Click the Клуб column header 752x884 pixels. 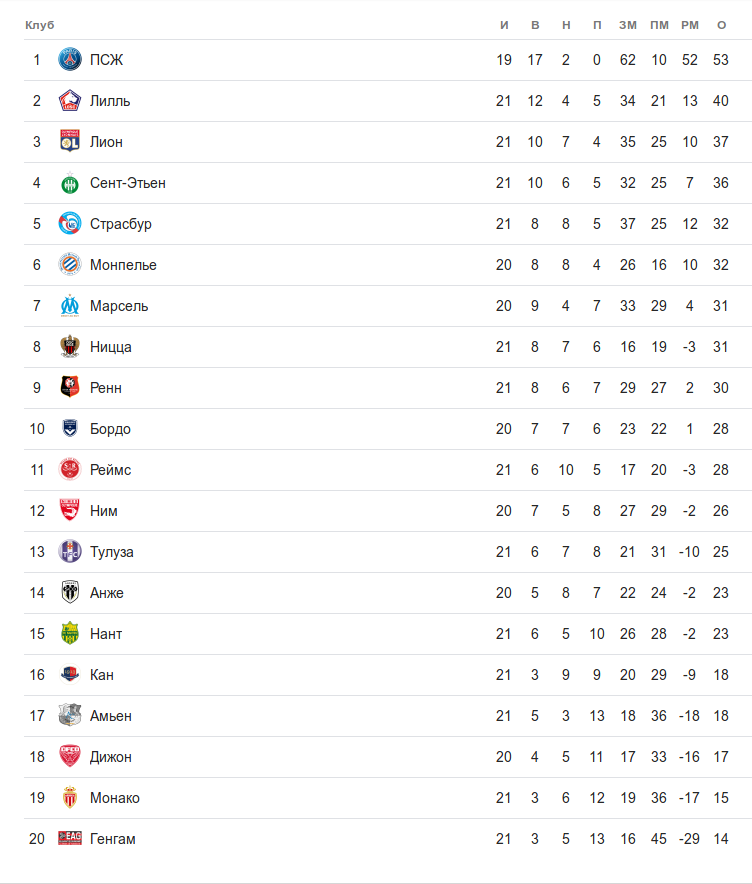coord(39,24)
